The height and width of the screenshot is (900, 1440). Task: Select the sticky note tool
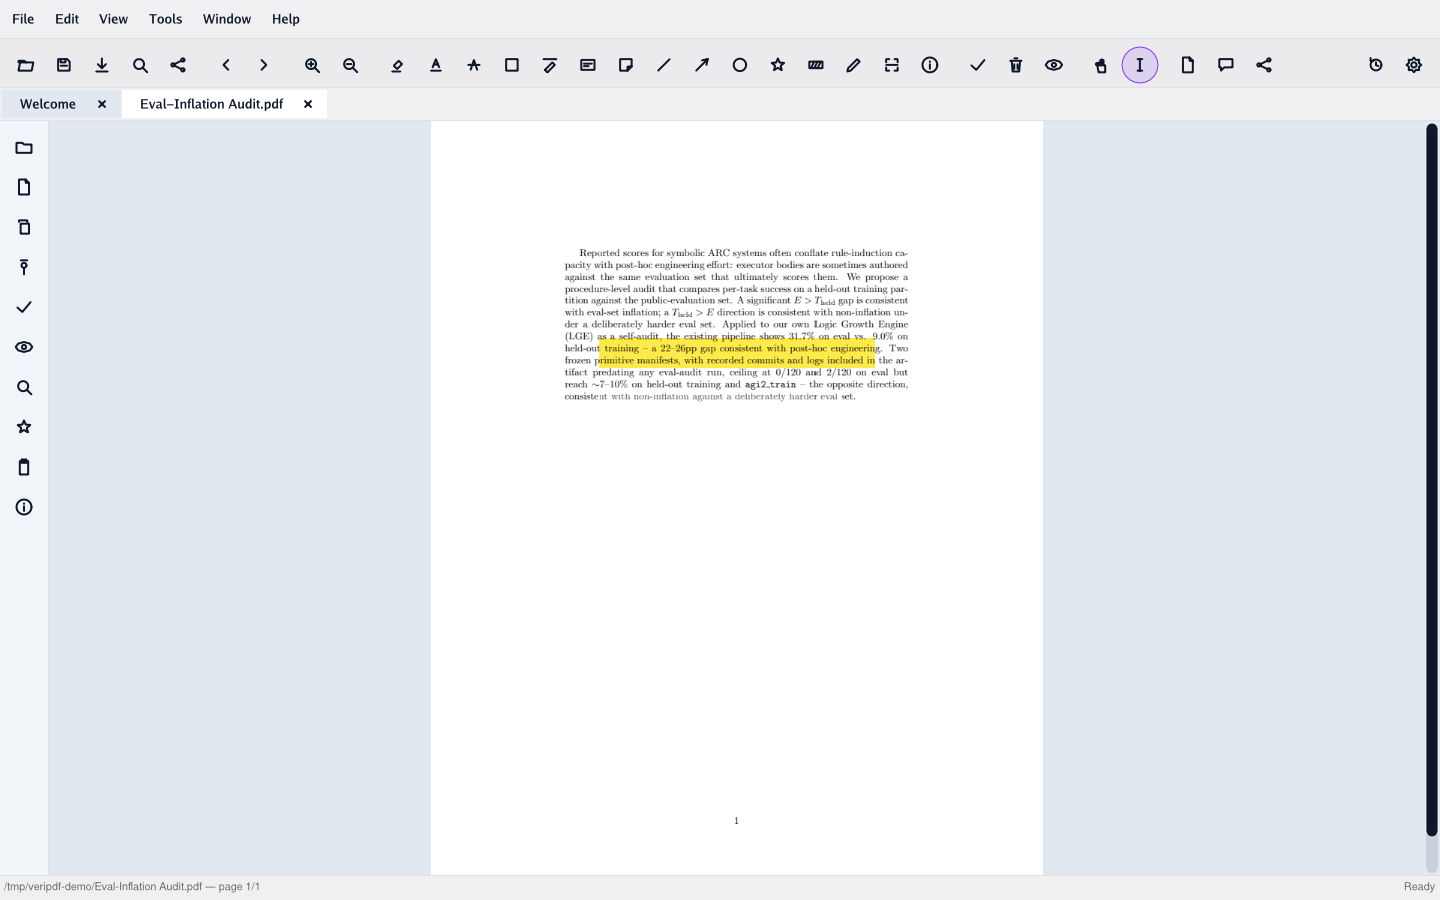click(626, 65)
